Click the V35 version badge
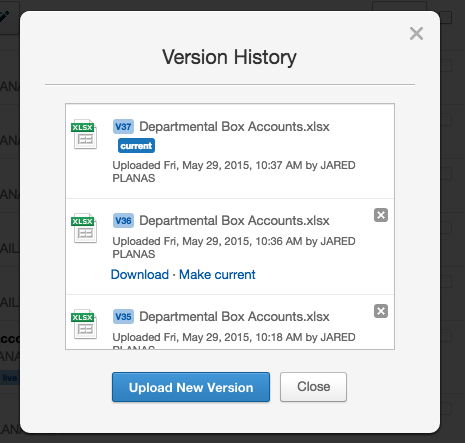The height and width of the screenshot is (443, 465). pos(123,317)
